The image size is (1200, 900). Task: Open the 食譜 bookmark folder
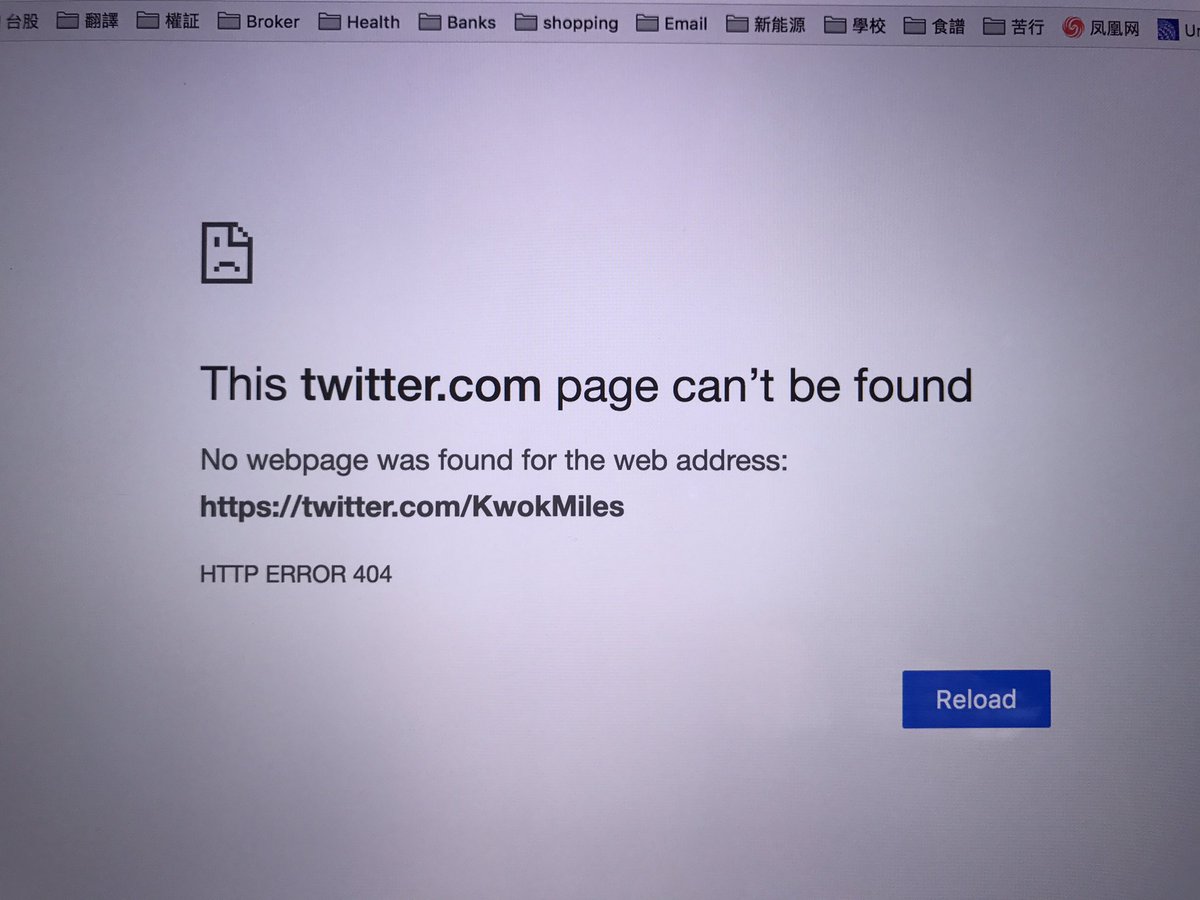tap(934, 26)
